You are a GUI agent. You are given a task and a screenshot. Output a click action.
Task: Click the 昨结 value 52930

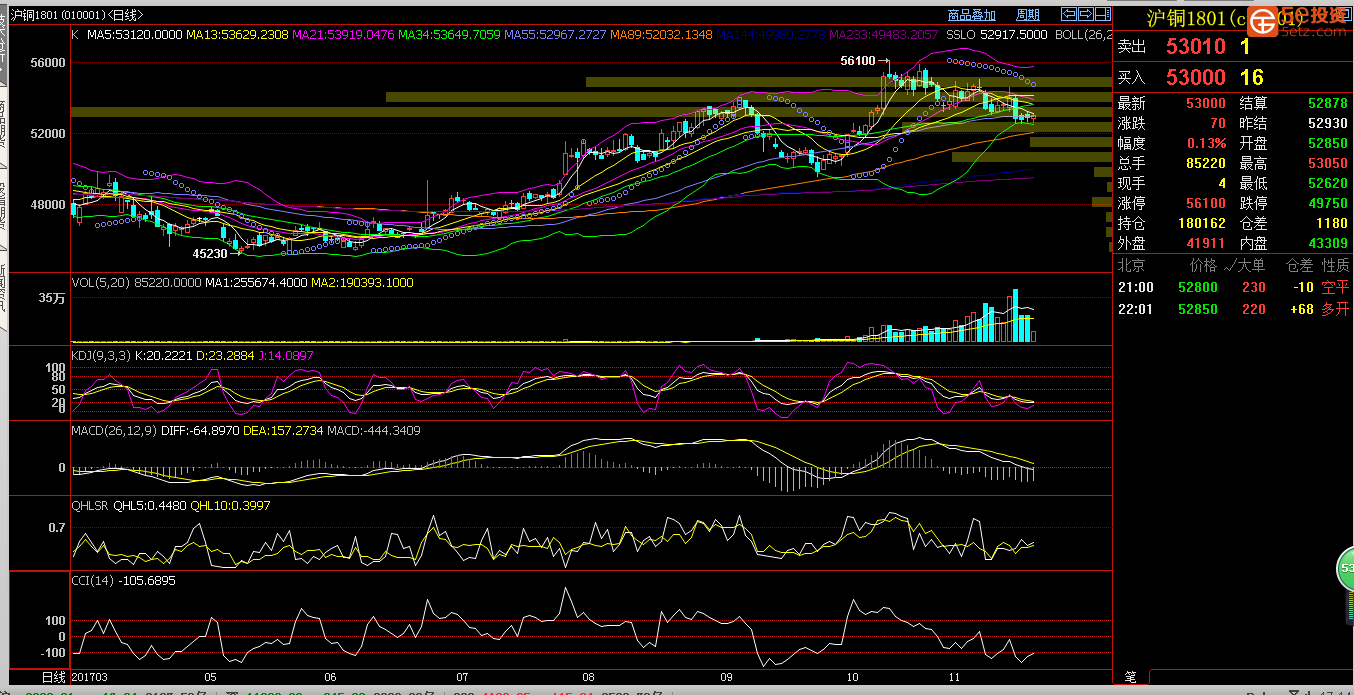tap(1328, 124)
